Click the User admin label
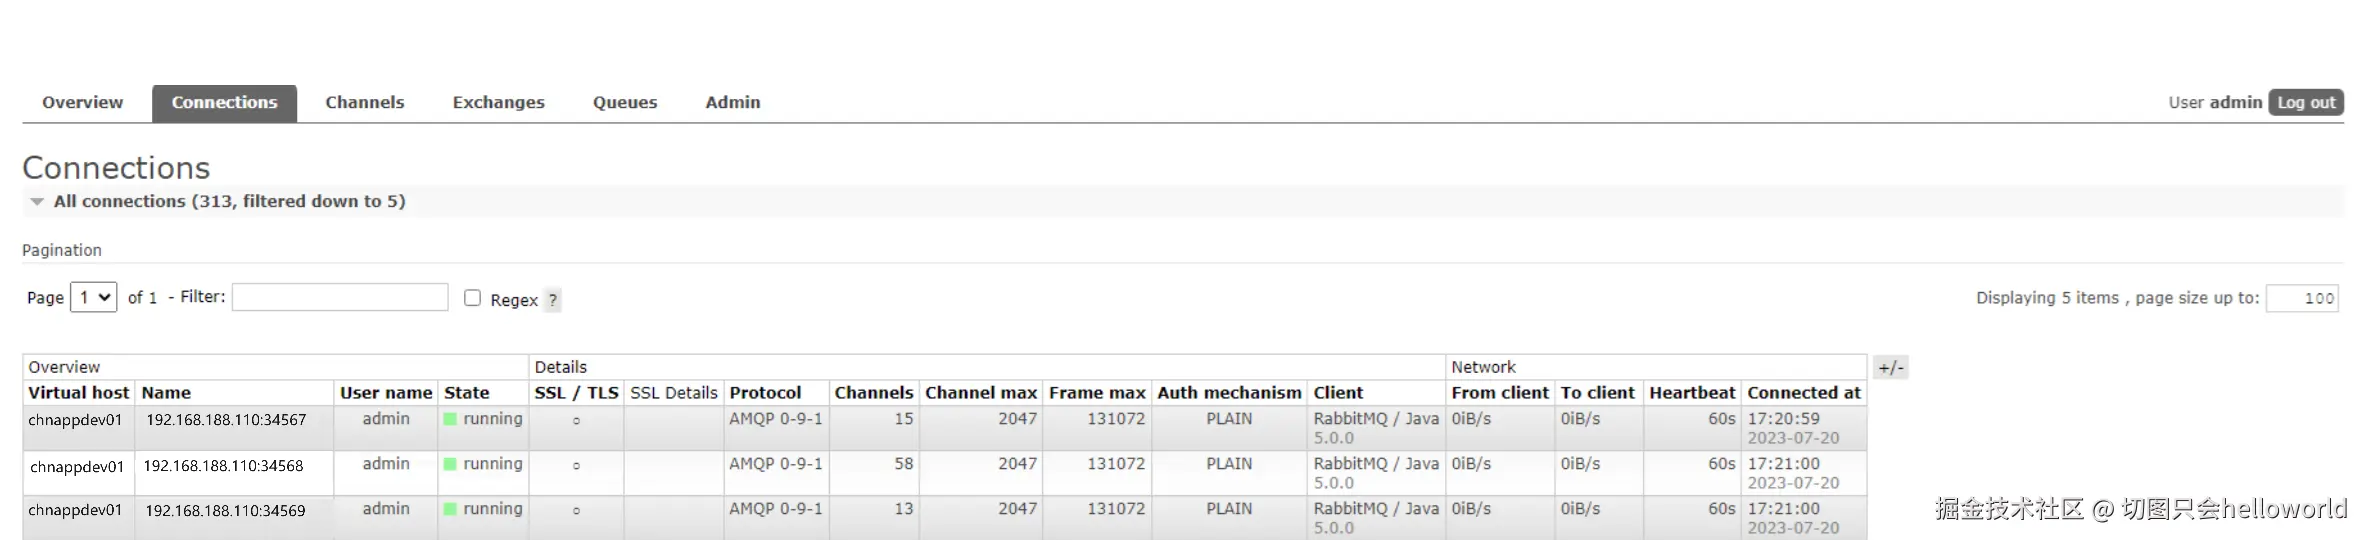The image size is (2366, 540). coord(2215,102)
